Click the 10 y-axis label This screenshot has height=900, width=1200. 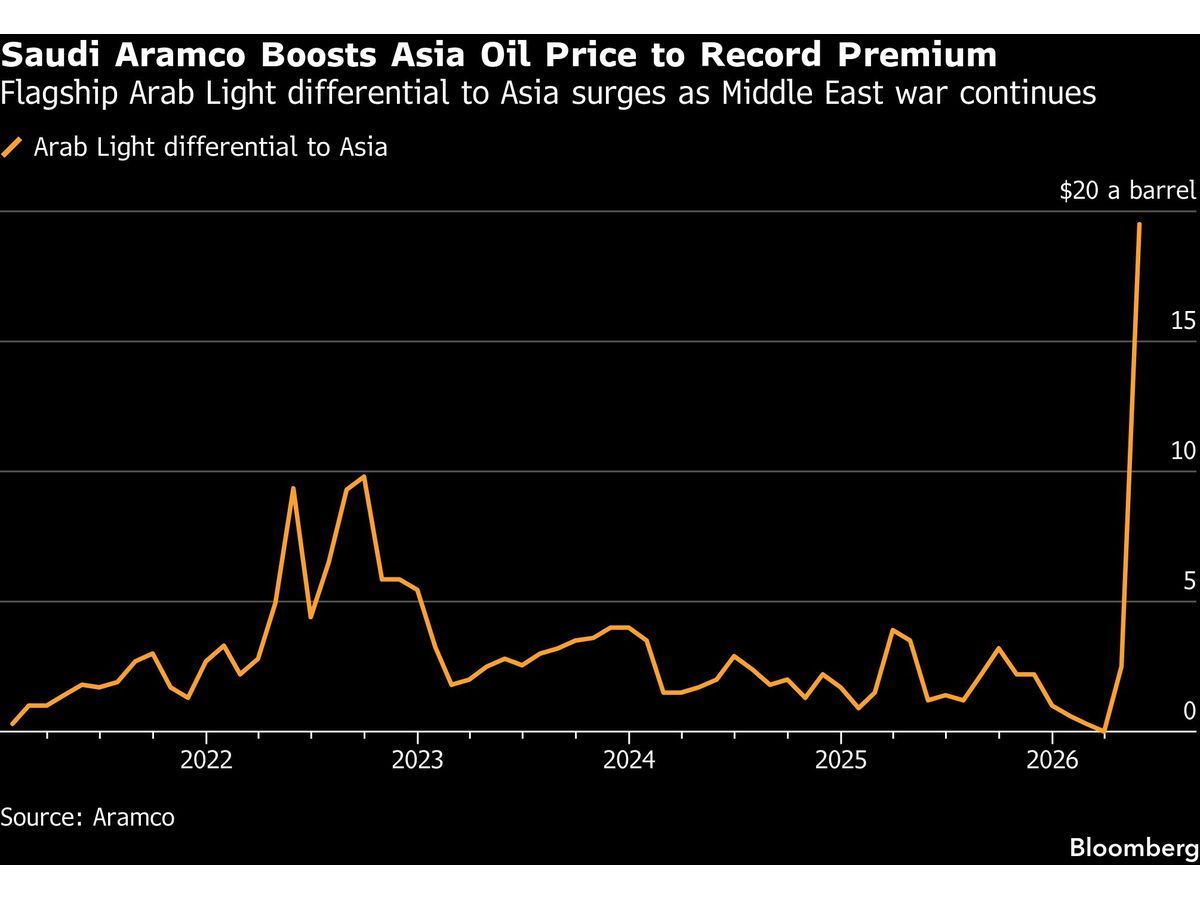pos(1183,451)
